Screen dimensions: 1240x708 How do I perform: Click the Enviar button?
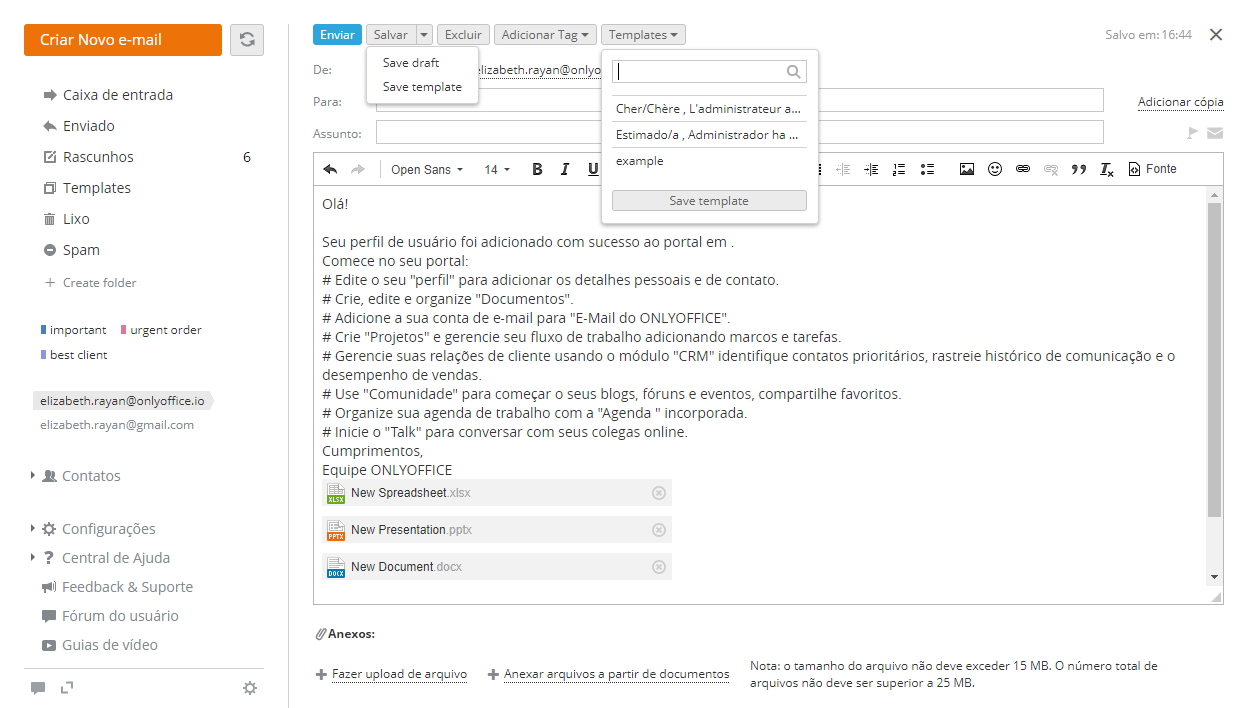pyautogui.click(x=337, y=35)
